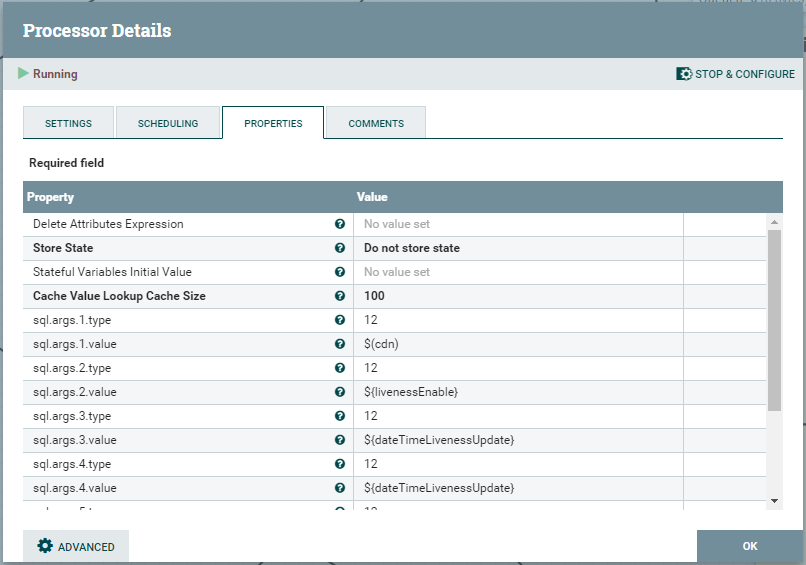Screen dimensions: 806x565
Task: Select the sql.args.4.value property name
Action: pos(75,488)
